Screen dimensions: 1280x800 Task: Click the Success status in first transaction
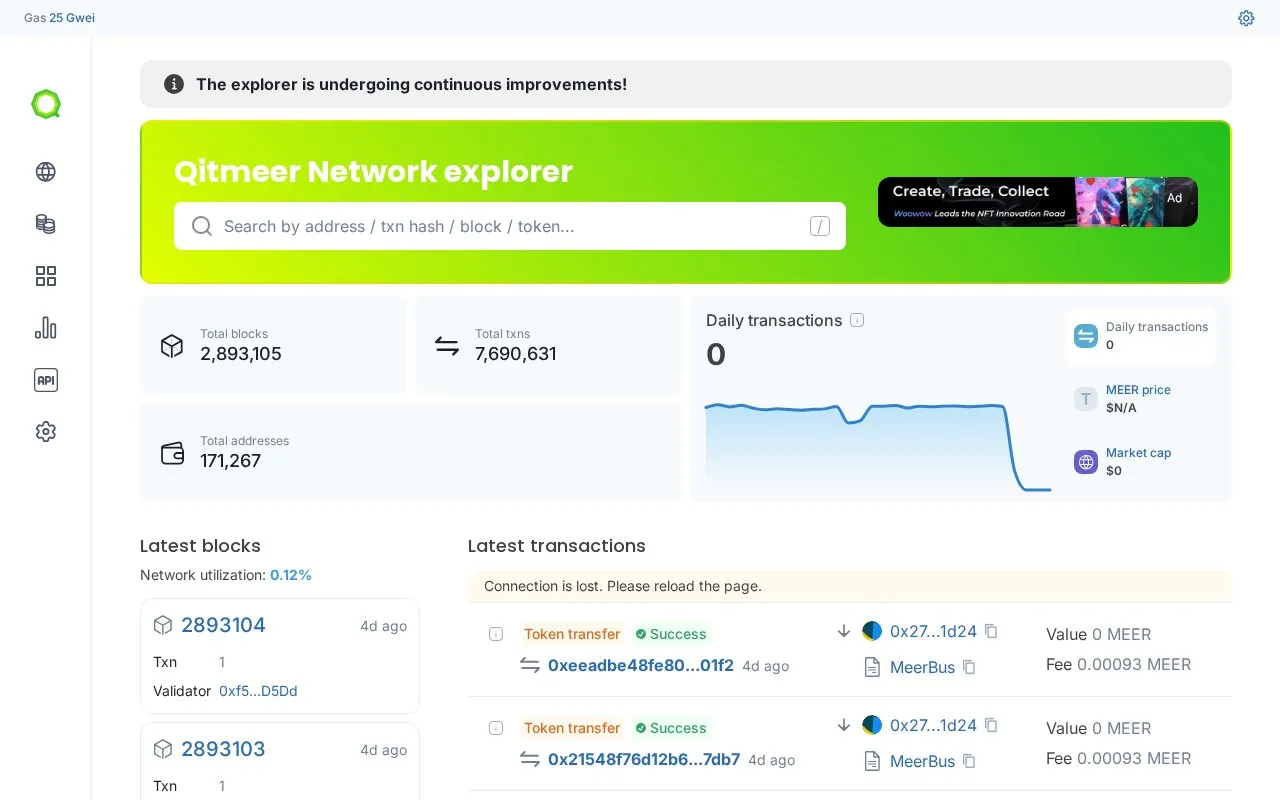671,634
